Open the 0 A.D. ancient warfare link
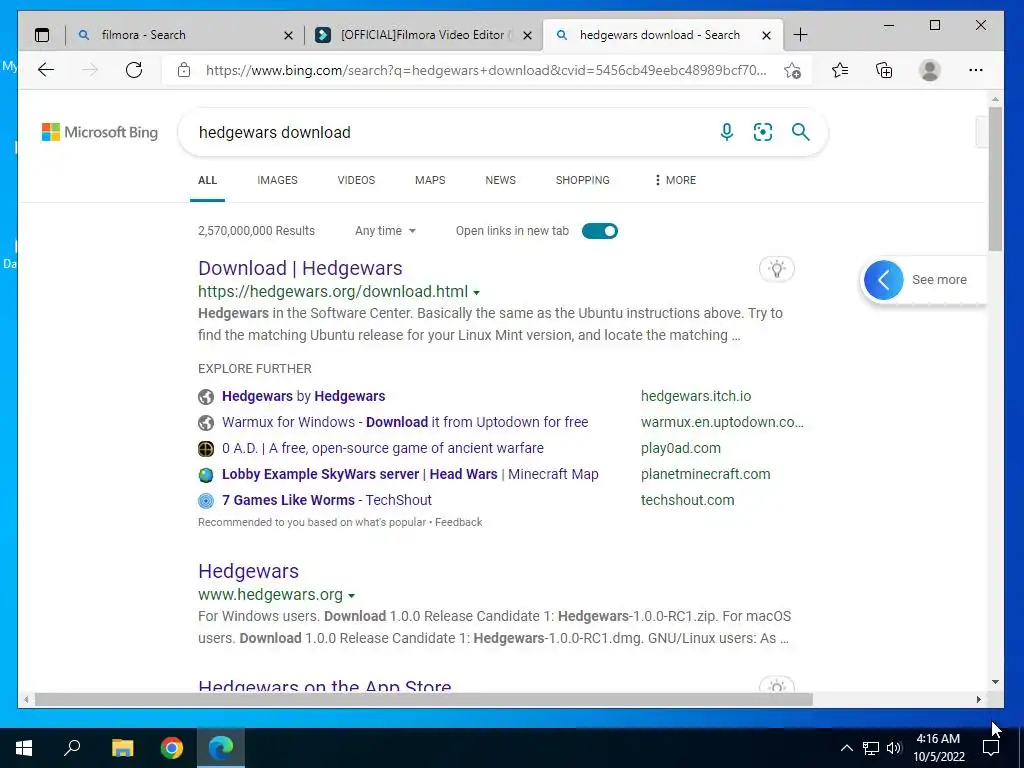Viewport: 1024px width, 768px height. click(383, 449)
